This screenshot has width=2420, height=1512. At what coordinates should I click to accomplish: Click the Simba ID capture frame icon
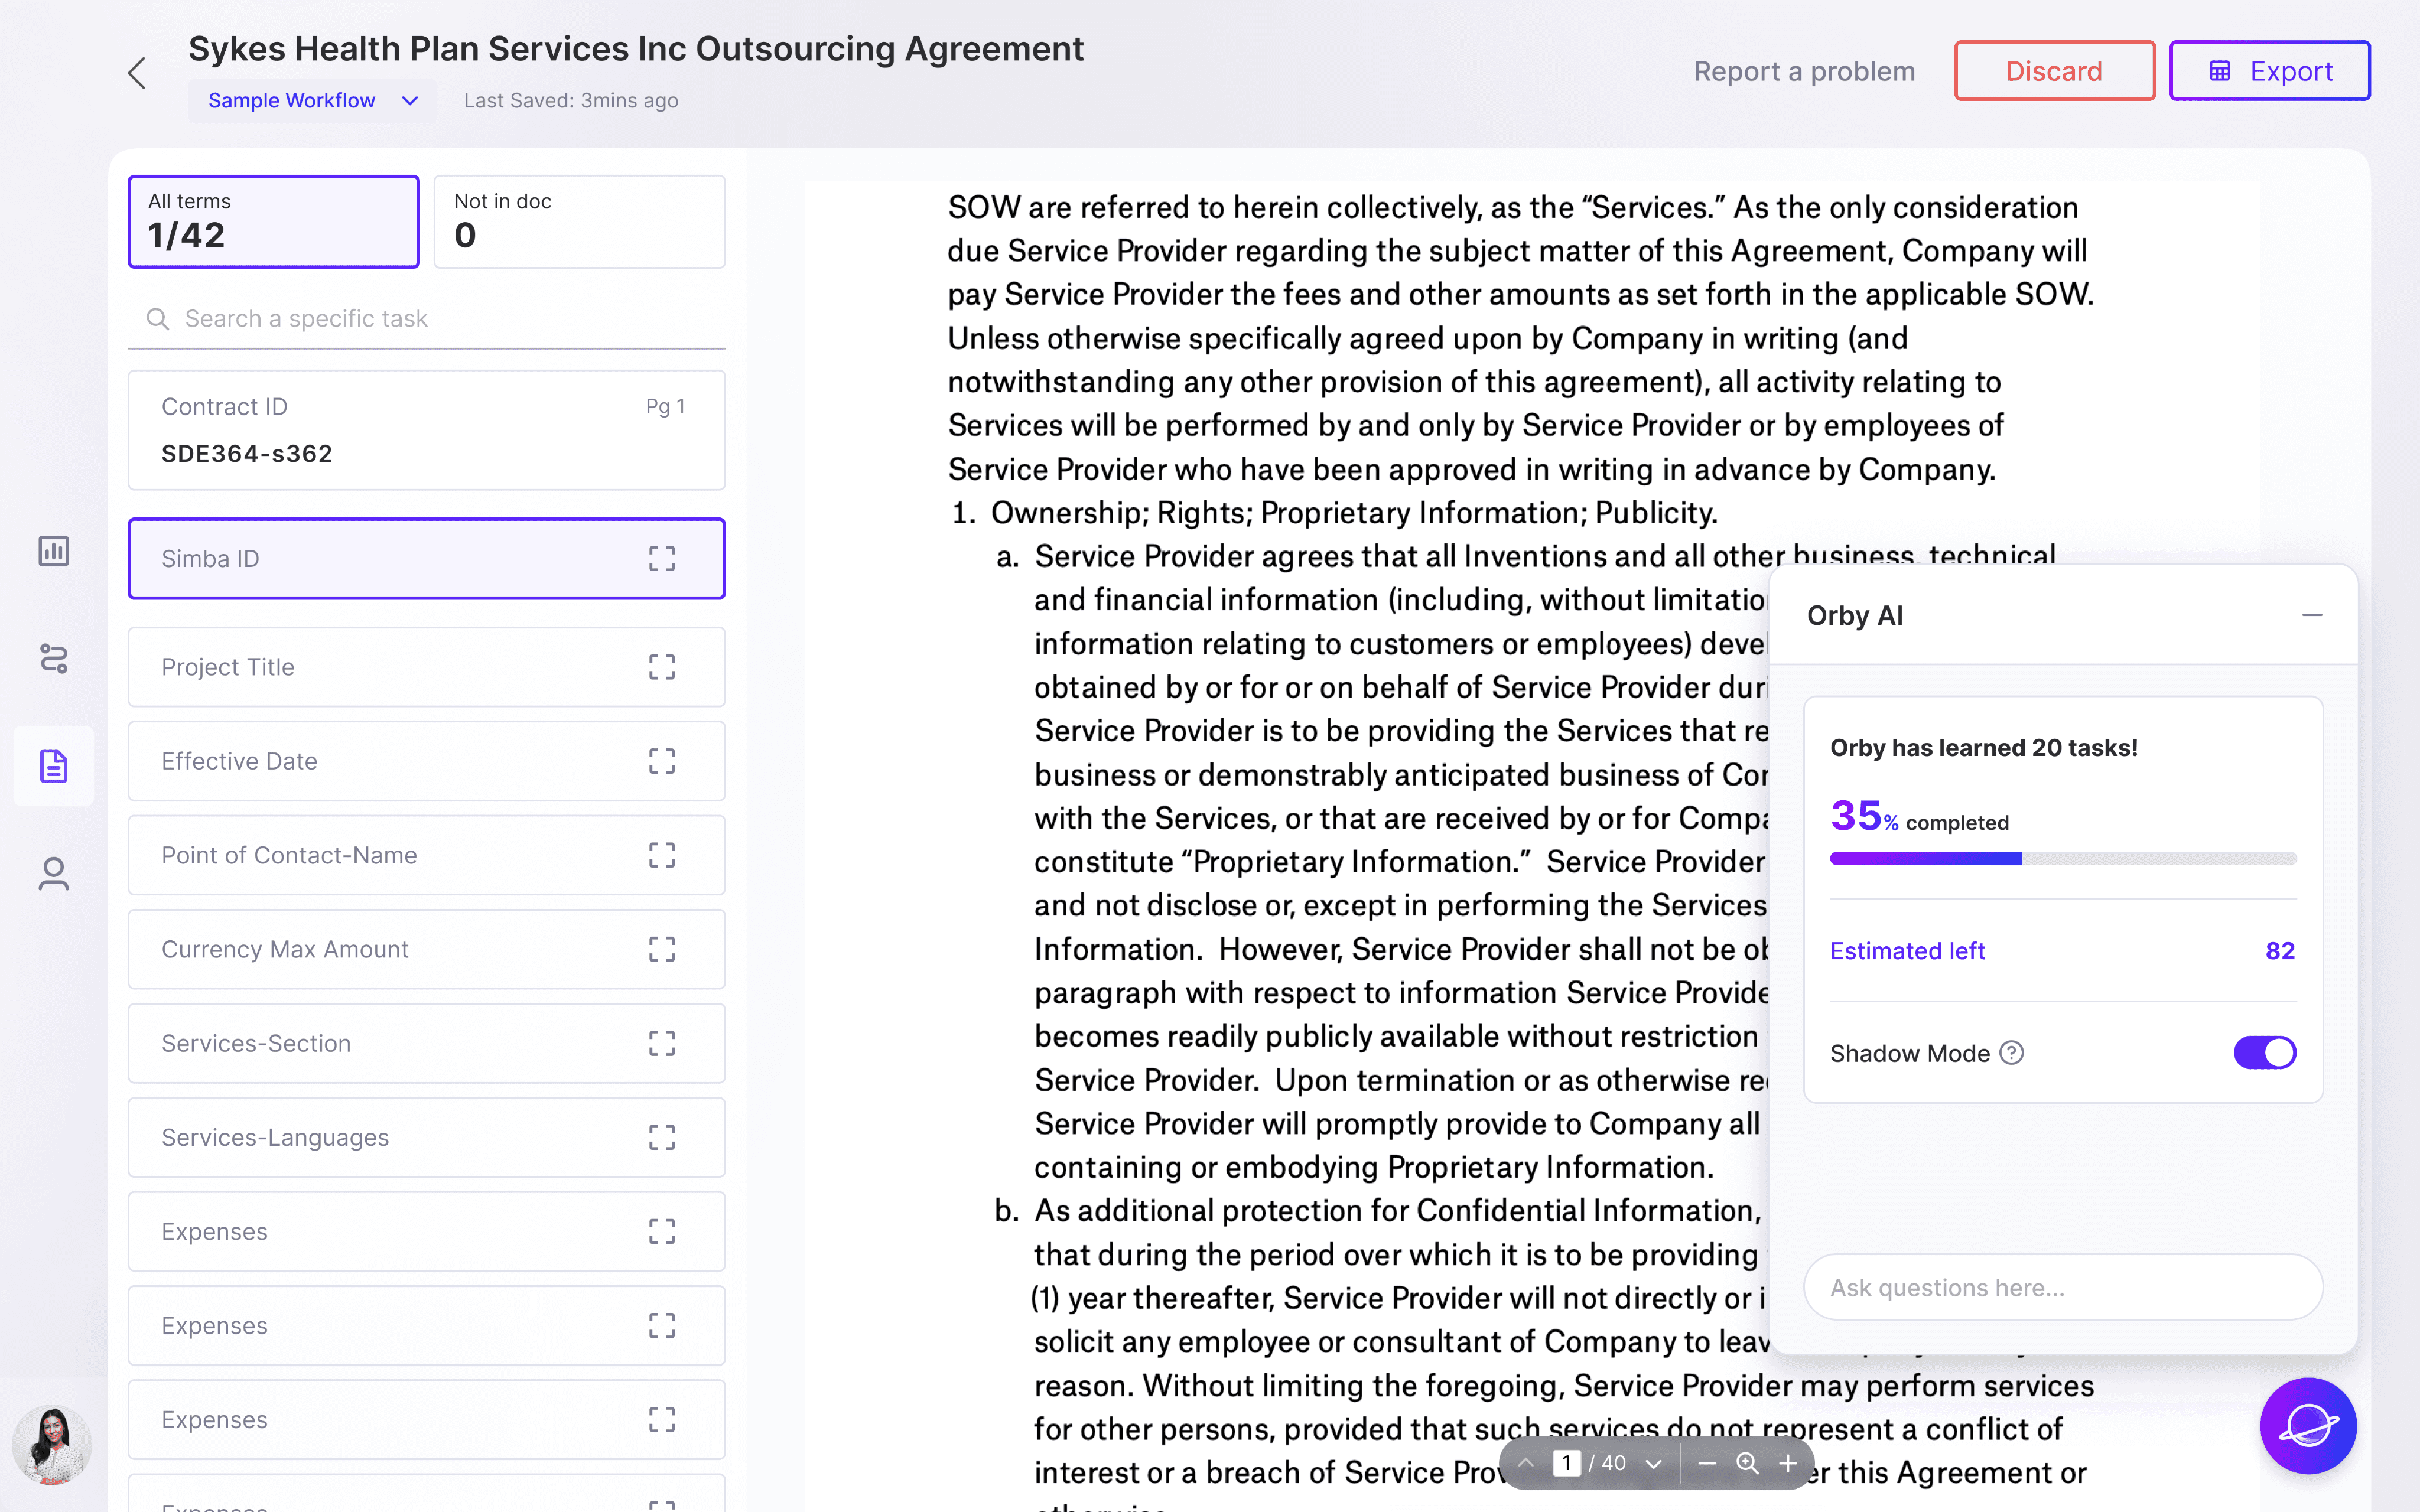click(661, 558)
